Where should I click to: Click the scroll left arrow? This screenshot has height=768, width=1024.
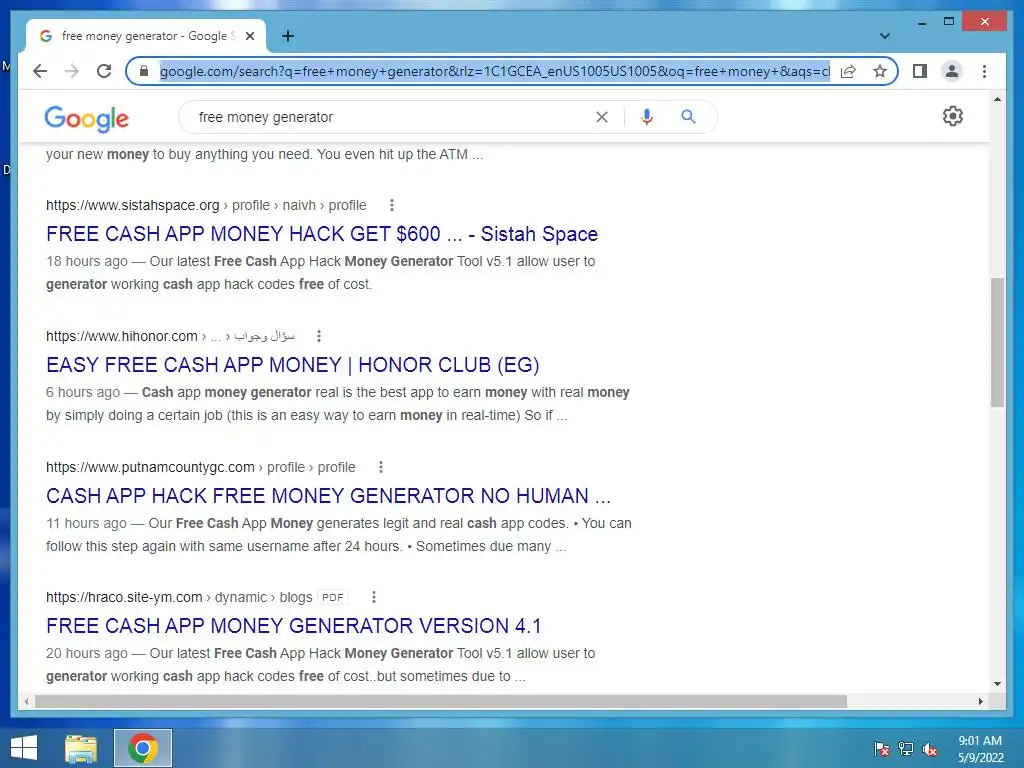pyautogui.click(x=26, y=701)
